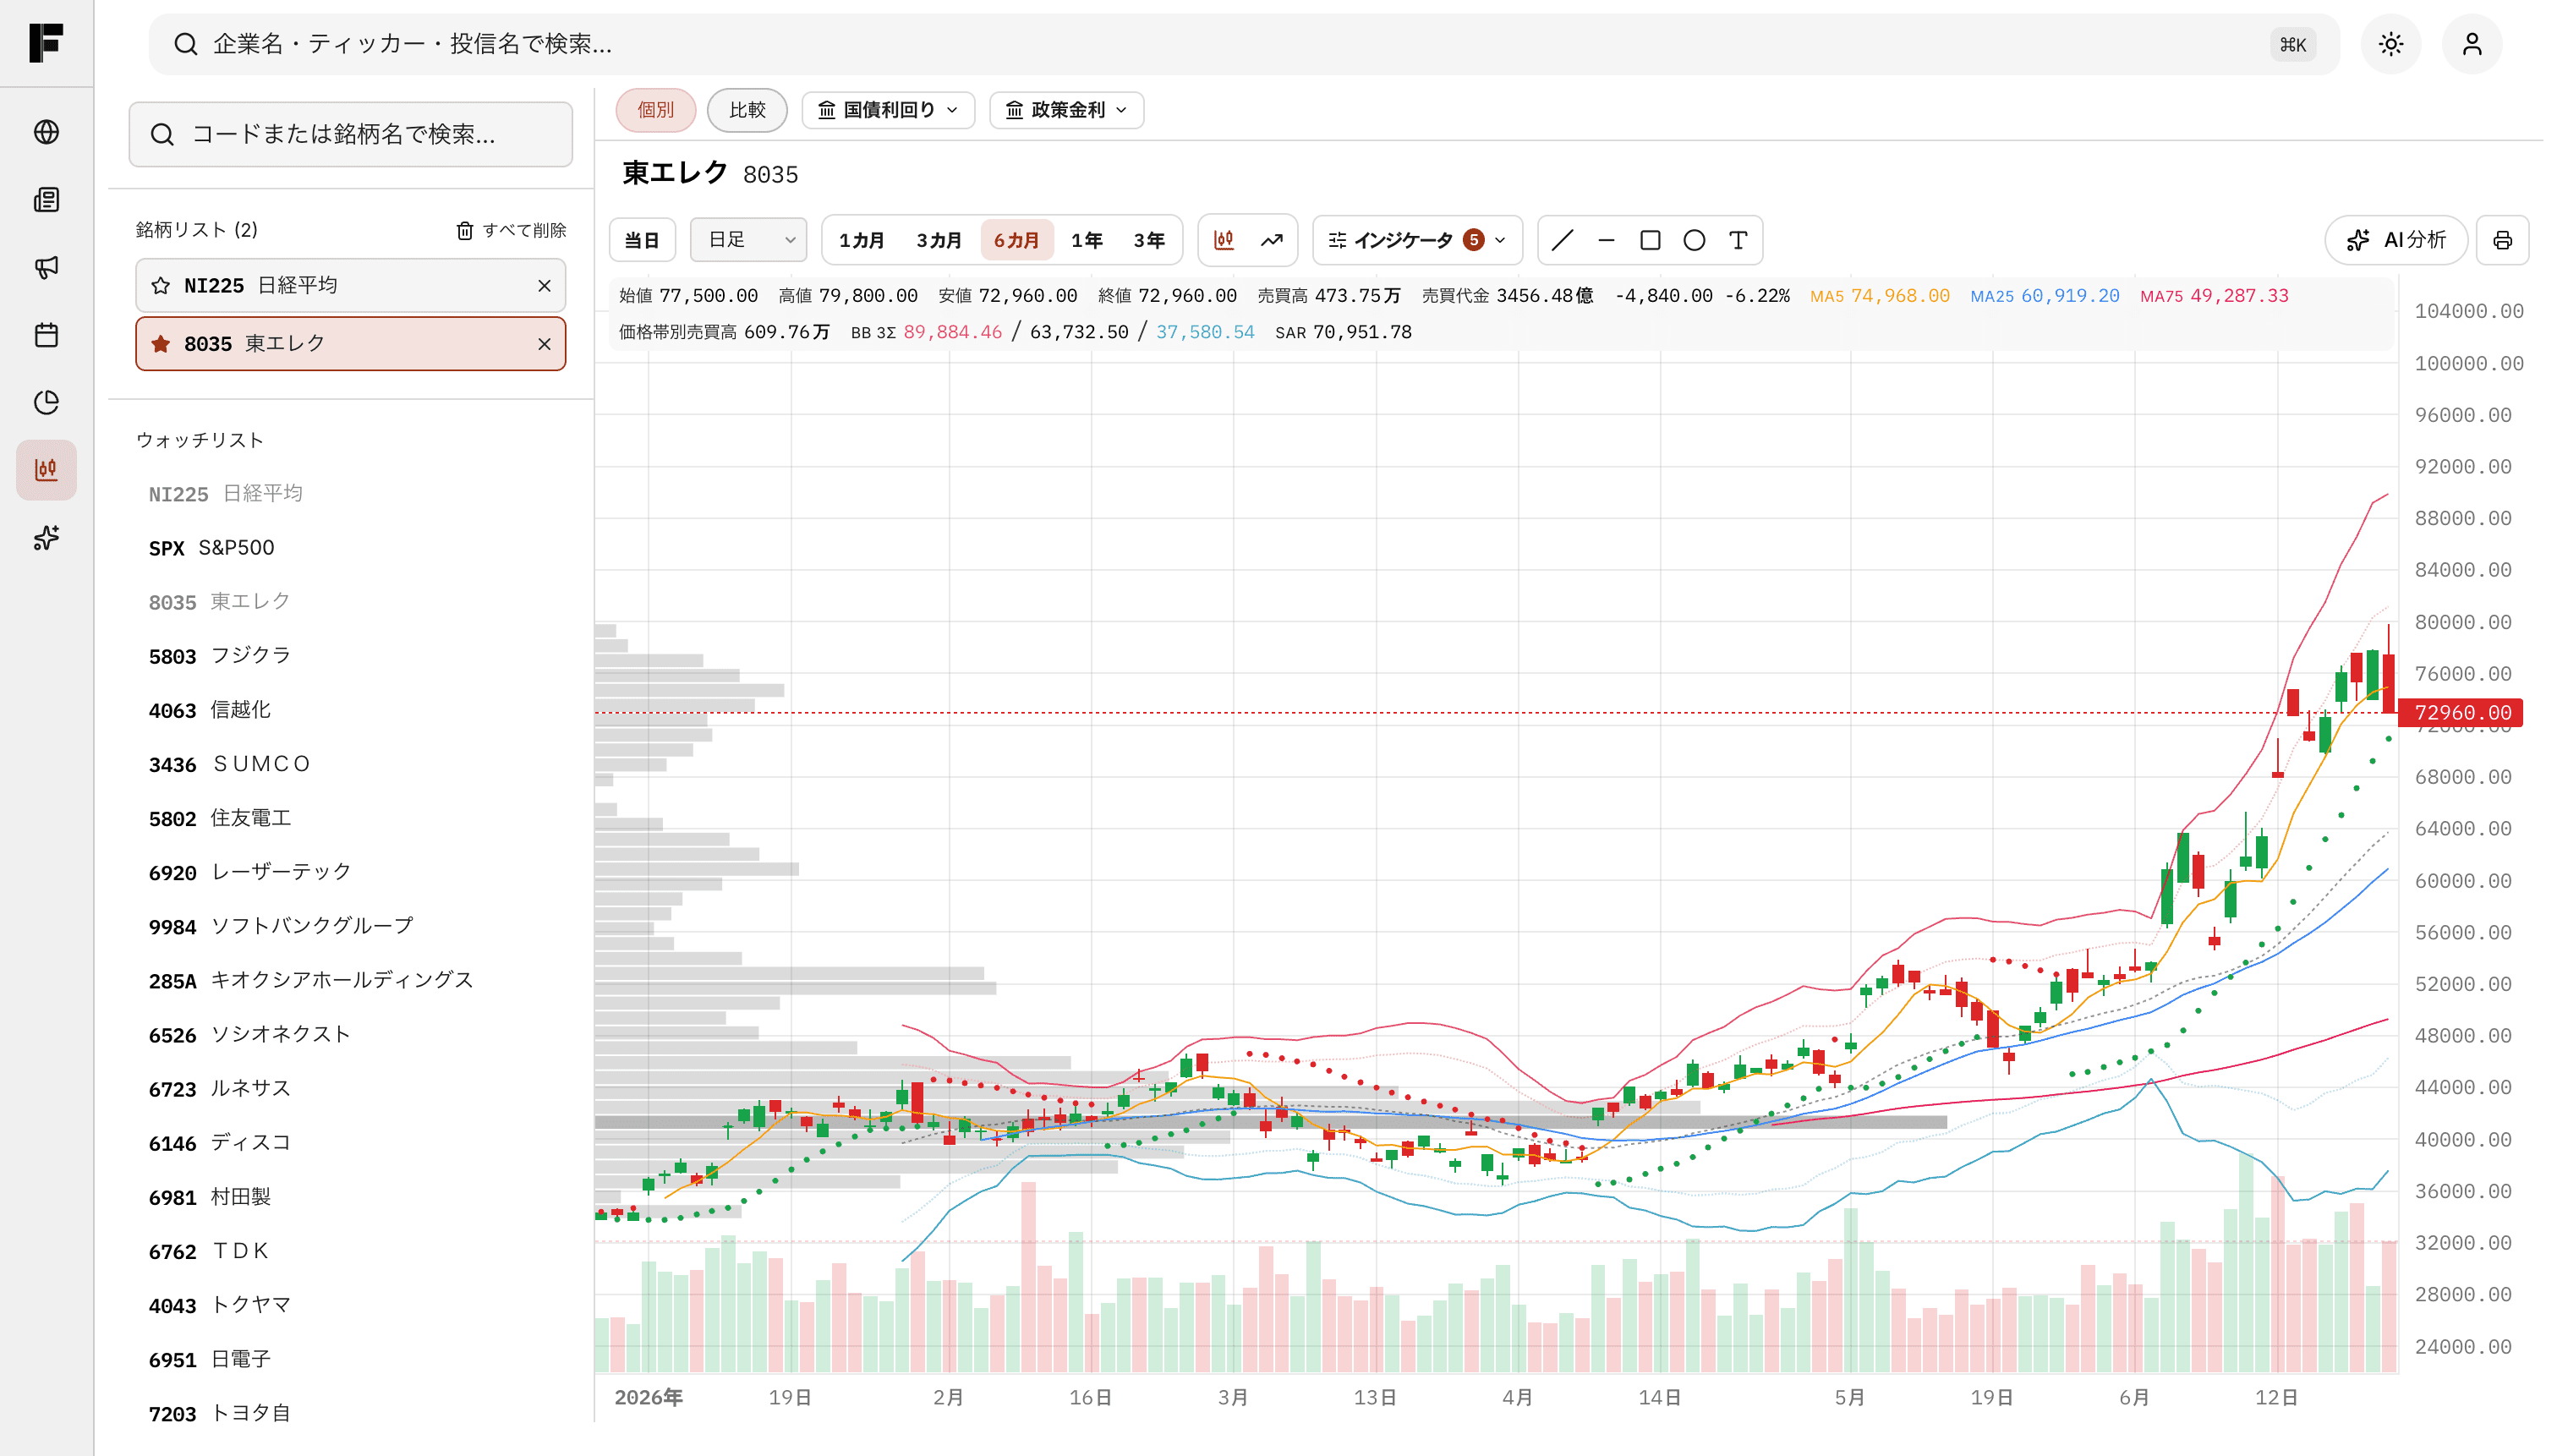
Task: Open the AI分析 panel
Action: pyautogui.click(x=2396, y=240)
